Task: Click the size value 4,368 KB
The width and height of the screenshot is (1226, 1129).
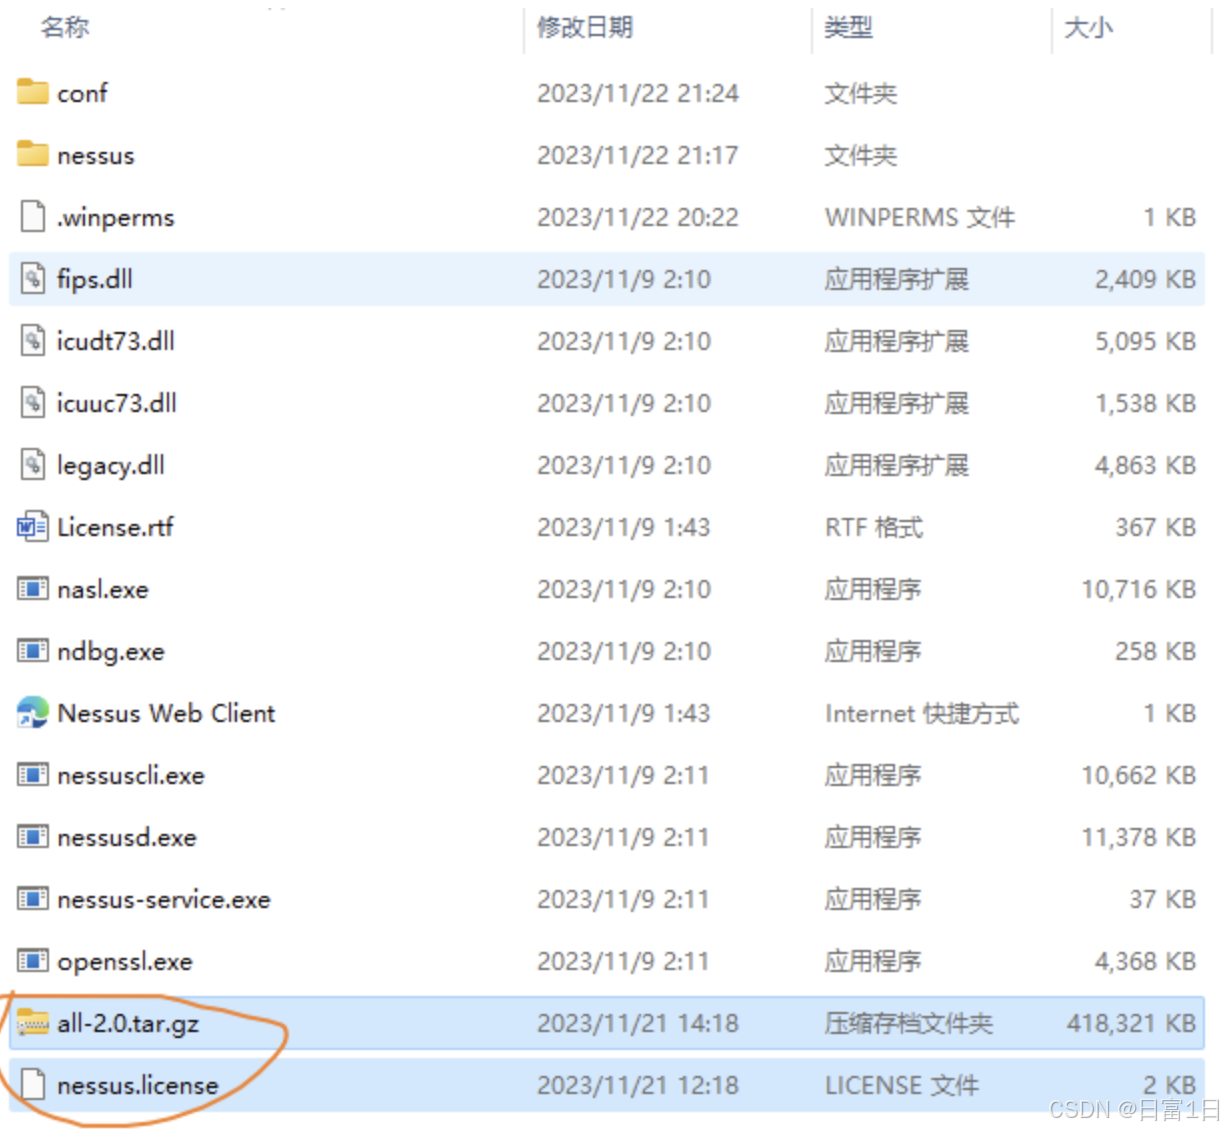Action: click(x=1146, y=961)
